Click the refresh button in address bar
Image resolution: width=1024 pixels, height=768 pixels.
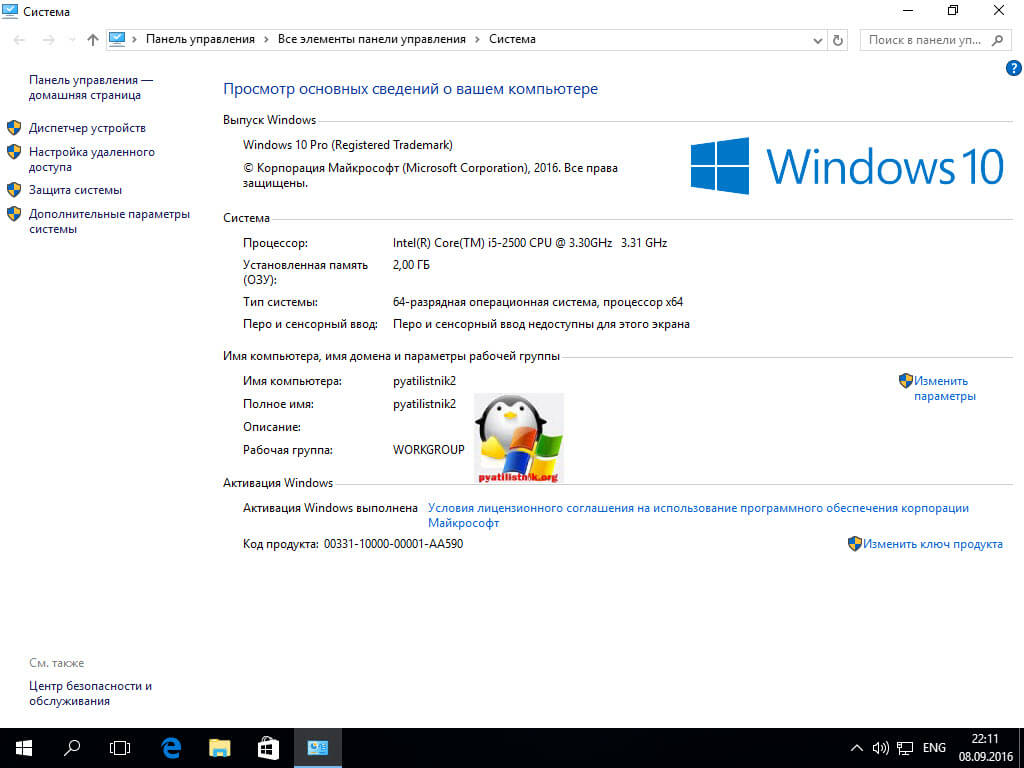pos(839,40)
